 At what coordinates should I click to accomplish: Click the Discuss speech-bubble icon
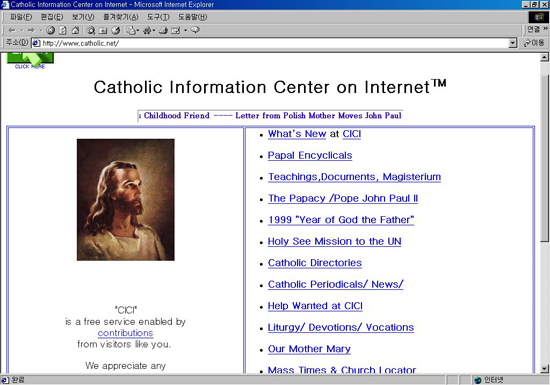pos(195,31)
